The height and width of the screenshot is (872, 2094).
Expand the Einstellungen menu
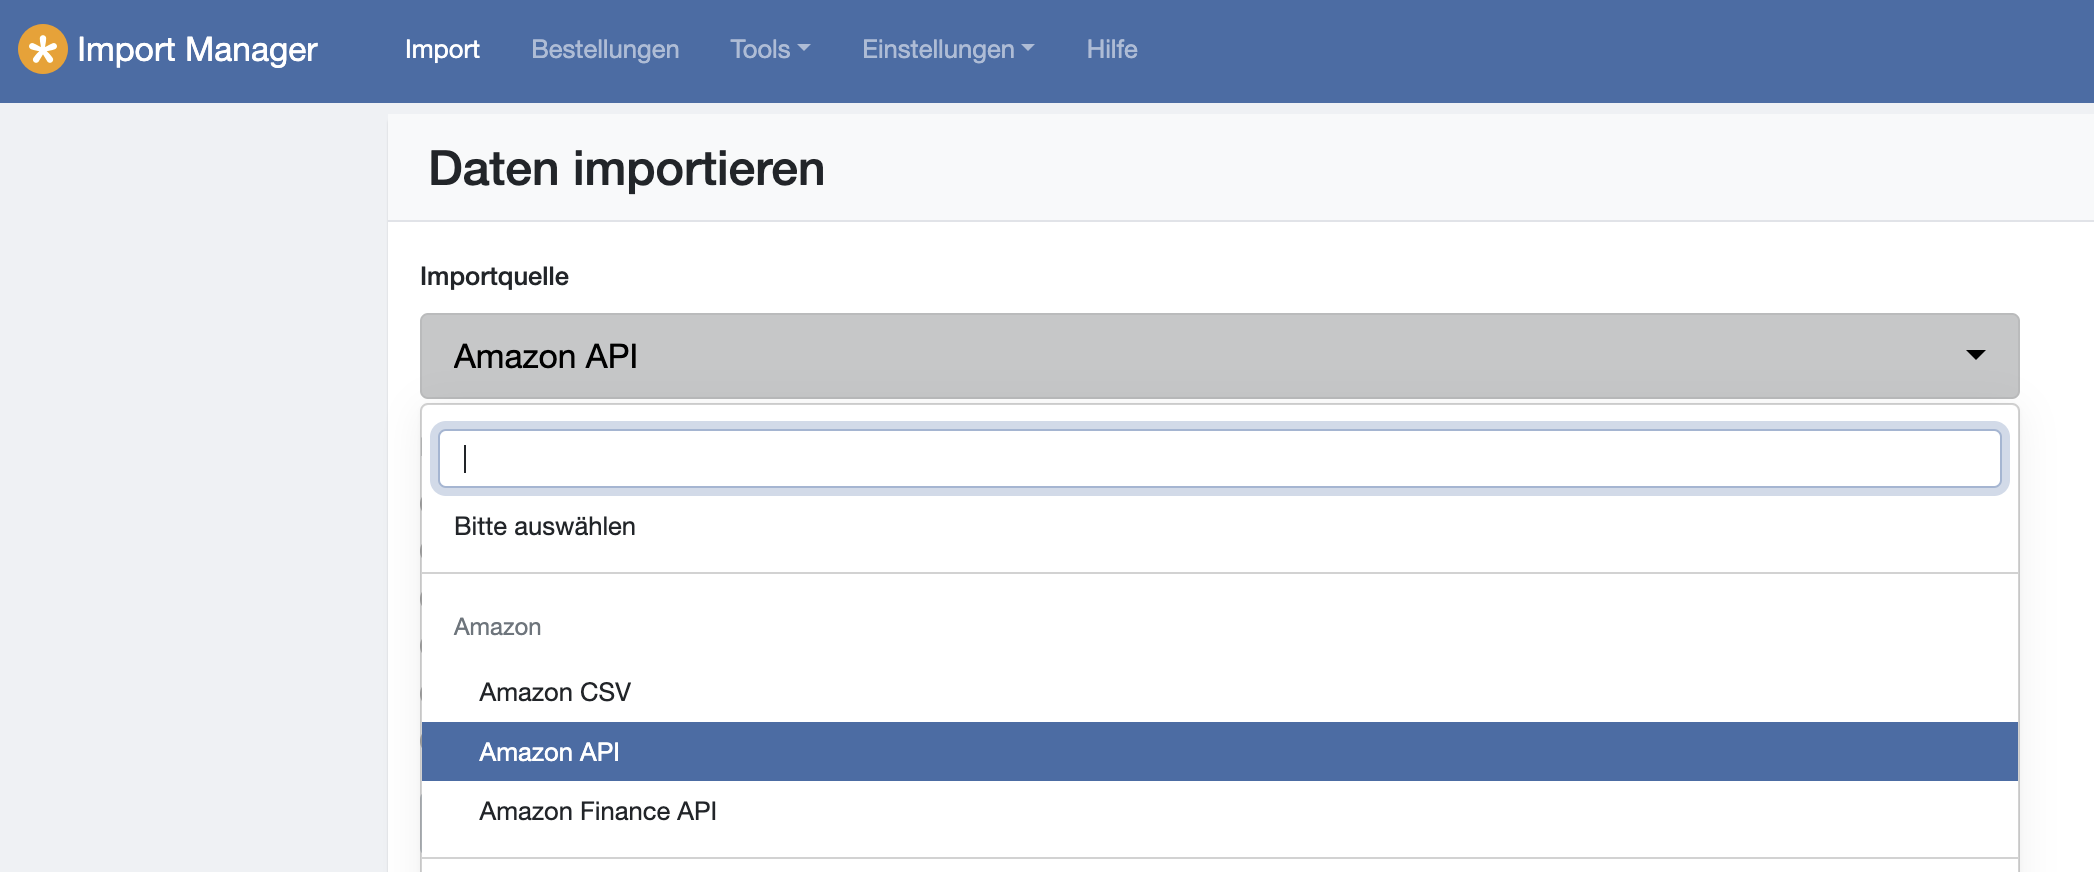[x=938, y=49]
